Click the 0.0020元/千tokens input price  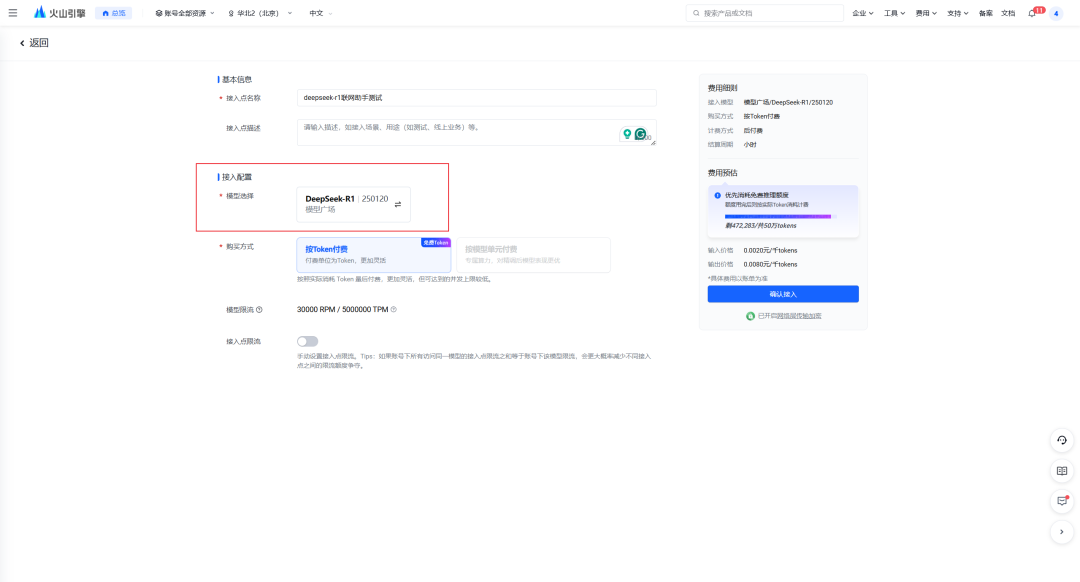tap(770, 250)
